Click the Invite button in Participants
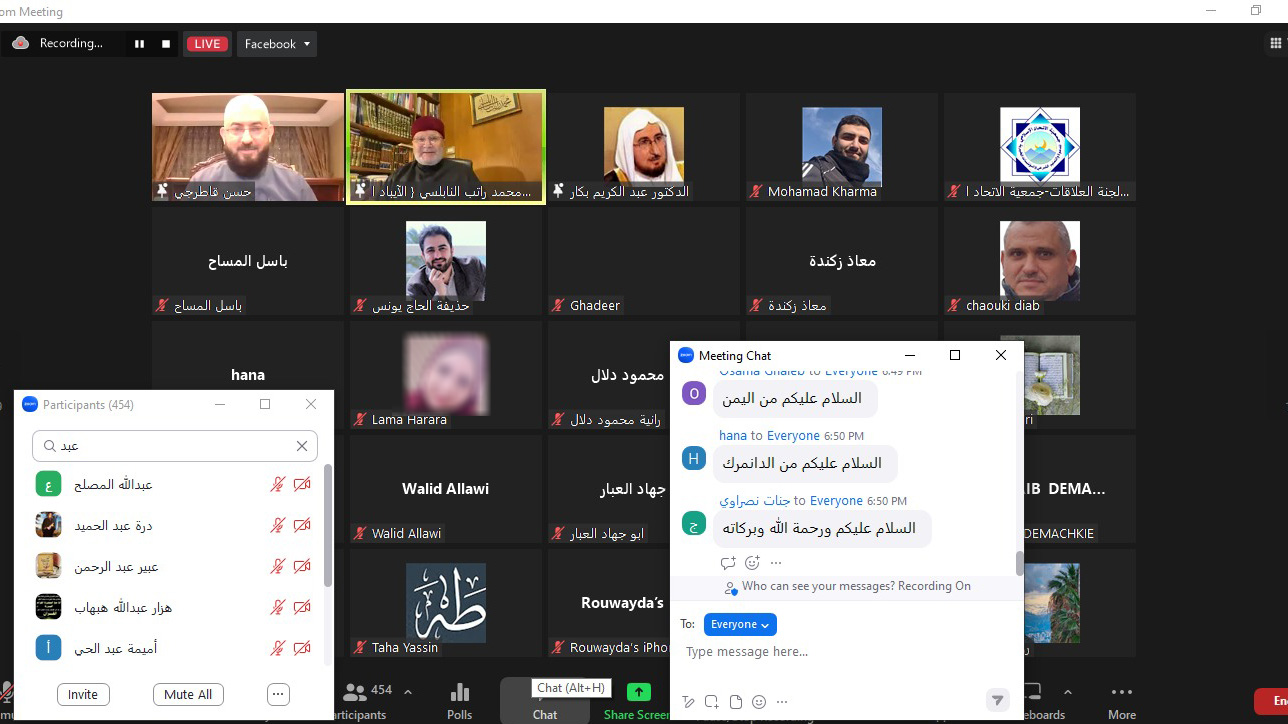The width and height of the screenshot is (1288, 724). (83, 695)
